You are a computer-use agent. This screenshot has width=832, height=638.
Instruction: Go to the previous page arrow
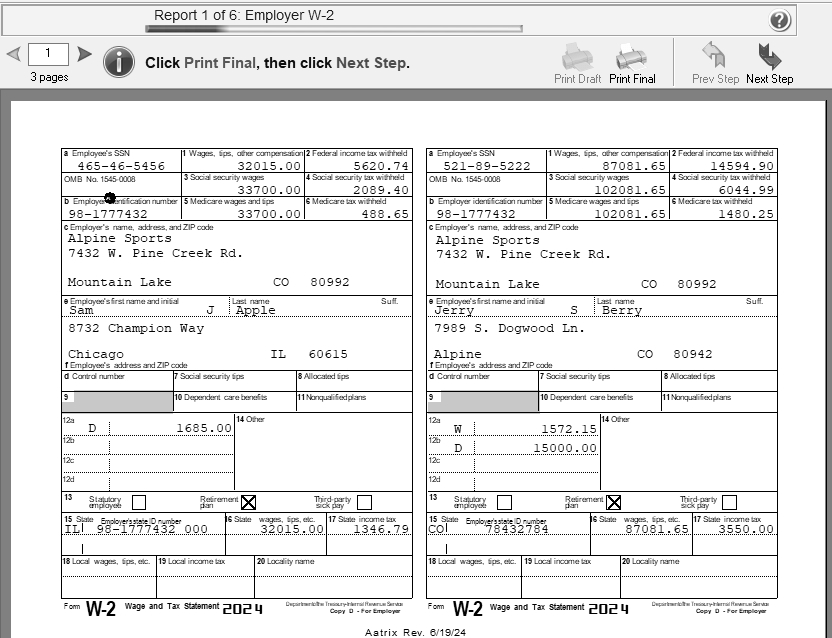(14, 54)
